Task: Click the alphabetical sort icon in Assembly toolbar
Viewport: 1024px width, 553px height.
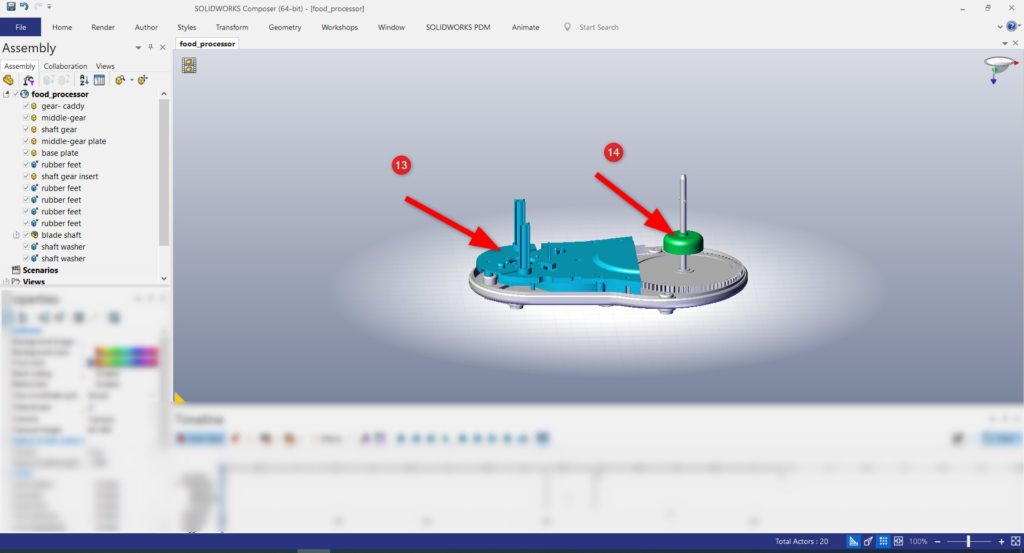Action: tap(84, 80)
